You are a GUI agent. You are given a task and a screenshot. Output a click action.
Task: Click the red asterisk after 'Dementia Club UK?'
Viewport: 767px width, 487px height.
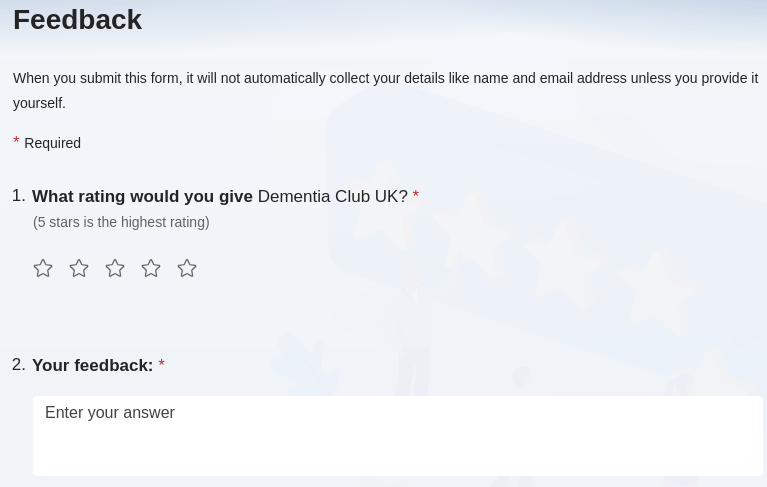(x=416, y=196)
